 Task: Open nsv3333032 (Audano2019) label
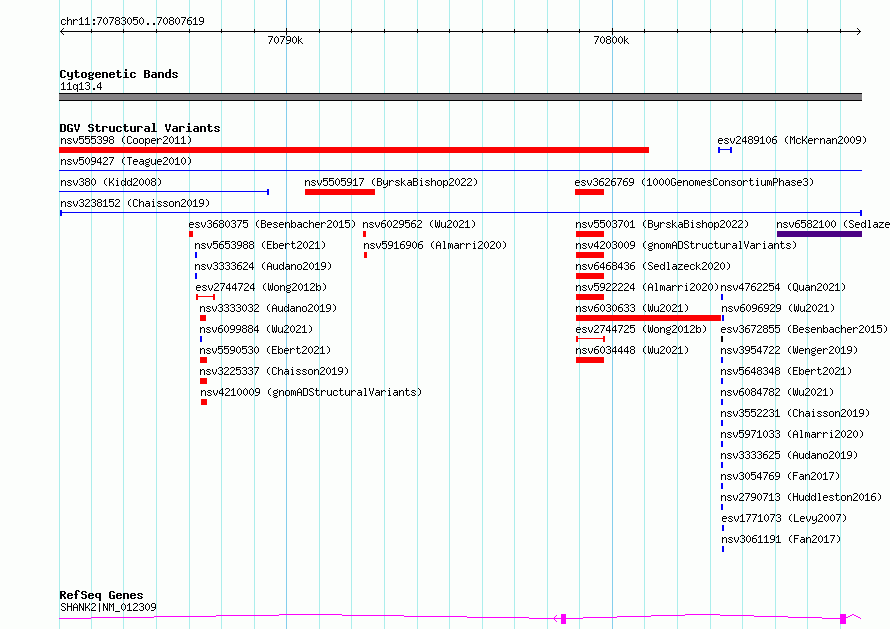pos(268,308)
